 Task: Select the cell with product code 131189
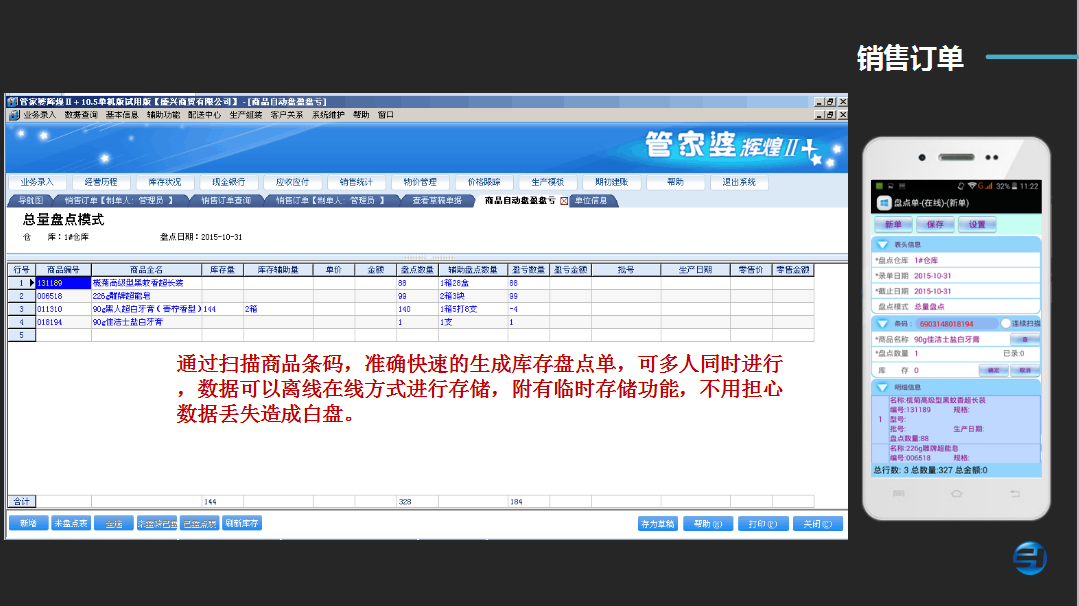click(x=63, y=283)
